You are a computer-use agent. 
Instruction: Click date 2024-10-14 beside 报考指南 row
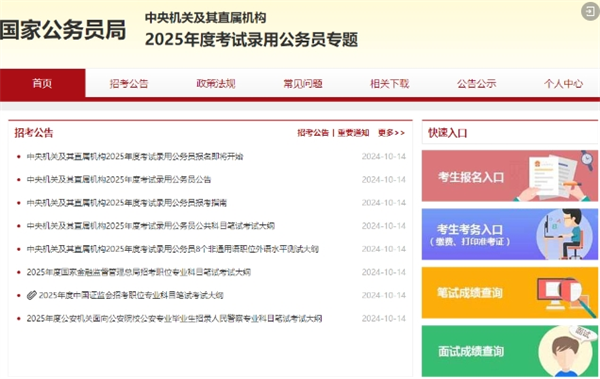[384, 203]
